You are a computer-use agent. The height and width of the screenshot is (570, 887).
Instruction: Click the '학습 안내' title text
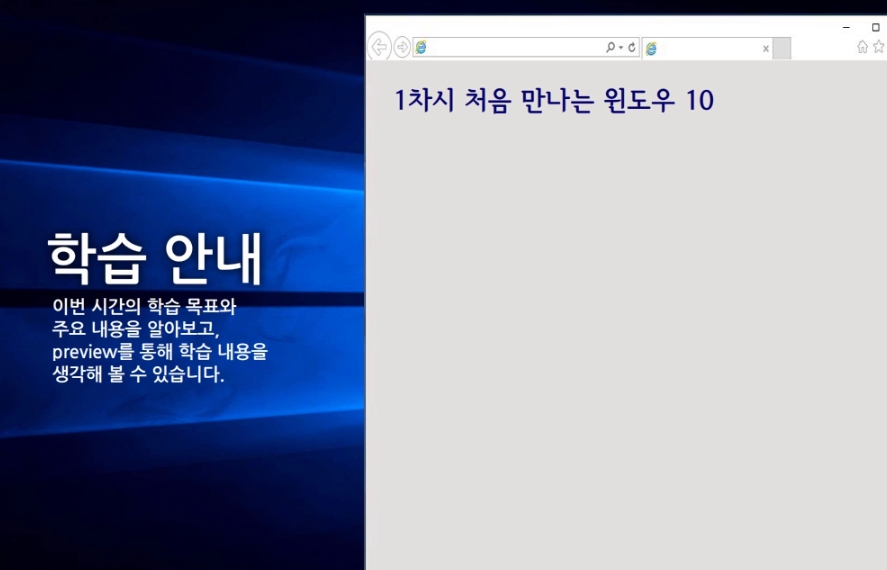point(156,258)
